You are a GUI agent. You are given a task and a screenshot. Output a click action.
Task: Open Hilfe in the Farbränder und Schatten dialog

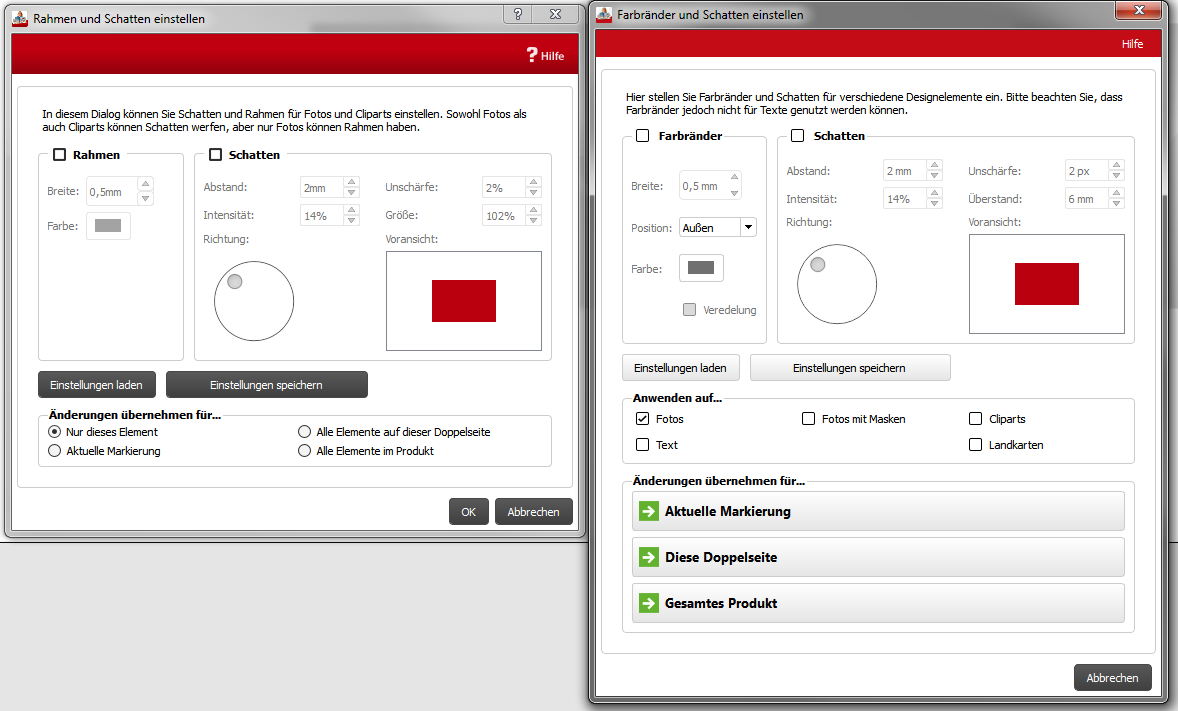(1132, 44)
